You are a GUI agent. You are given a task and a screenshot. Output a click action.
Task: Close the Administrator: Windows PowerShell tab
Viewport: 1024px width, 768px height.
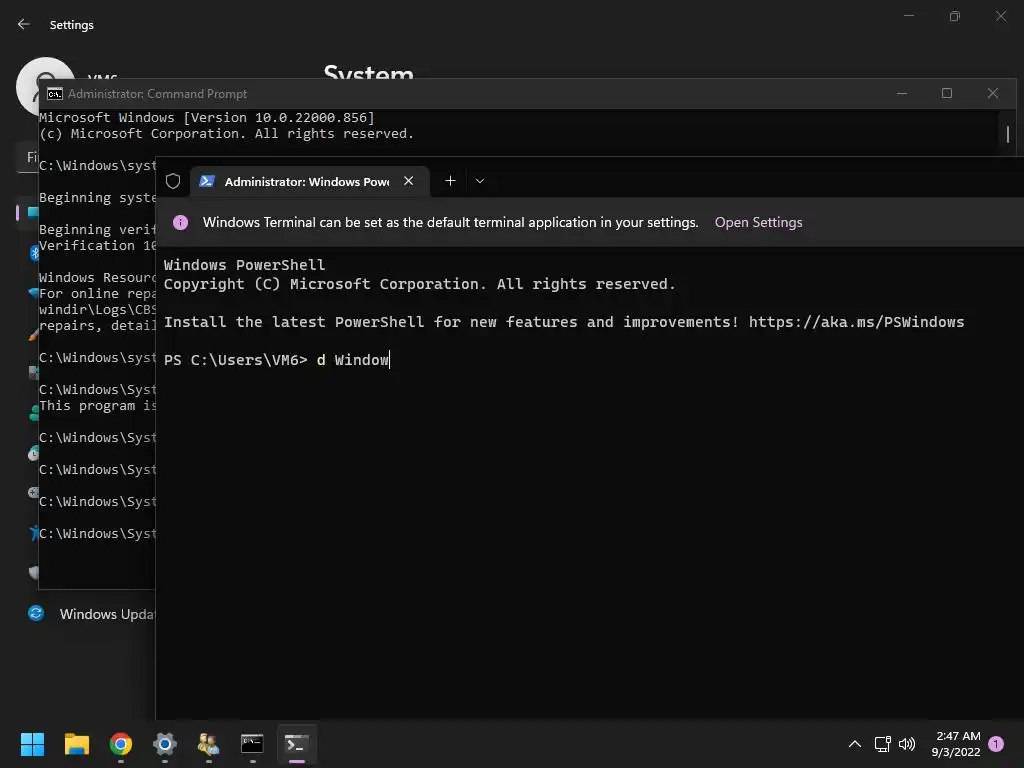click(x=408, y=181)
